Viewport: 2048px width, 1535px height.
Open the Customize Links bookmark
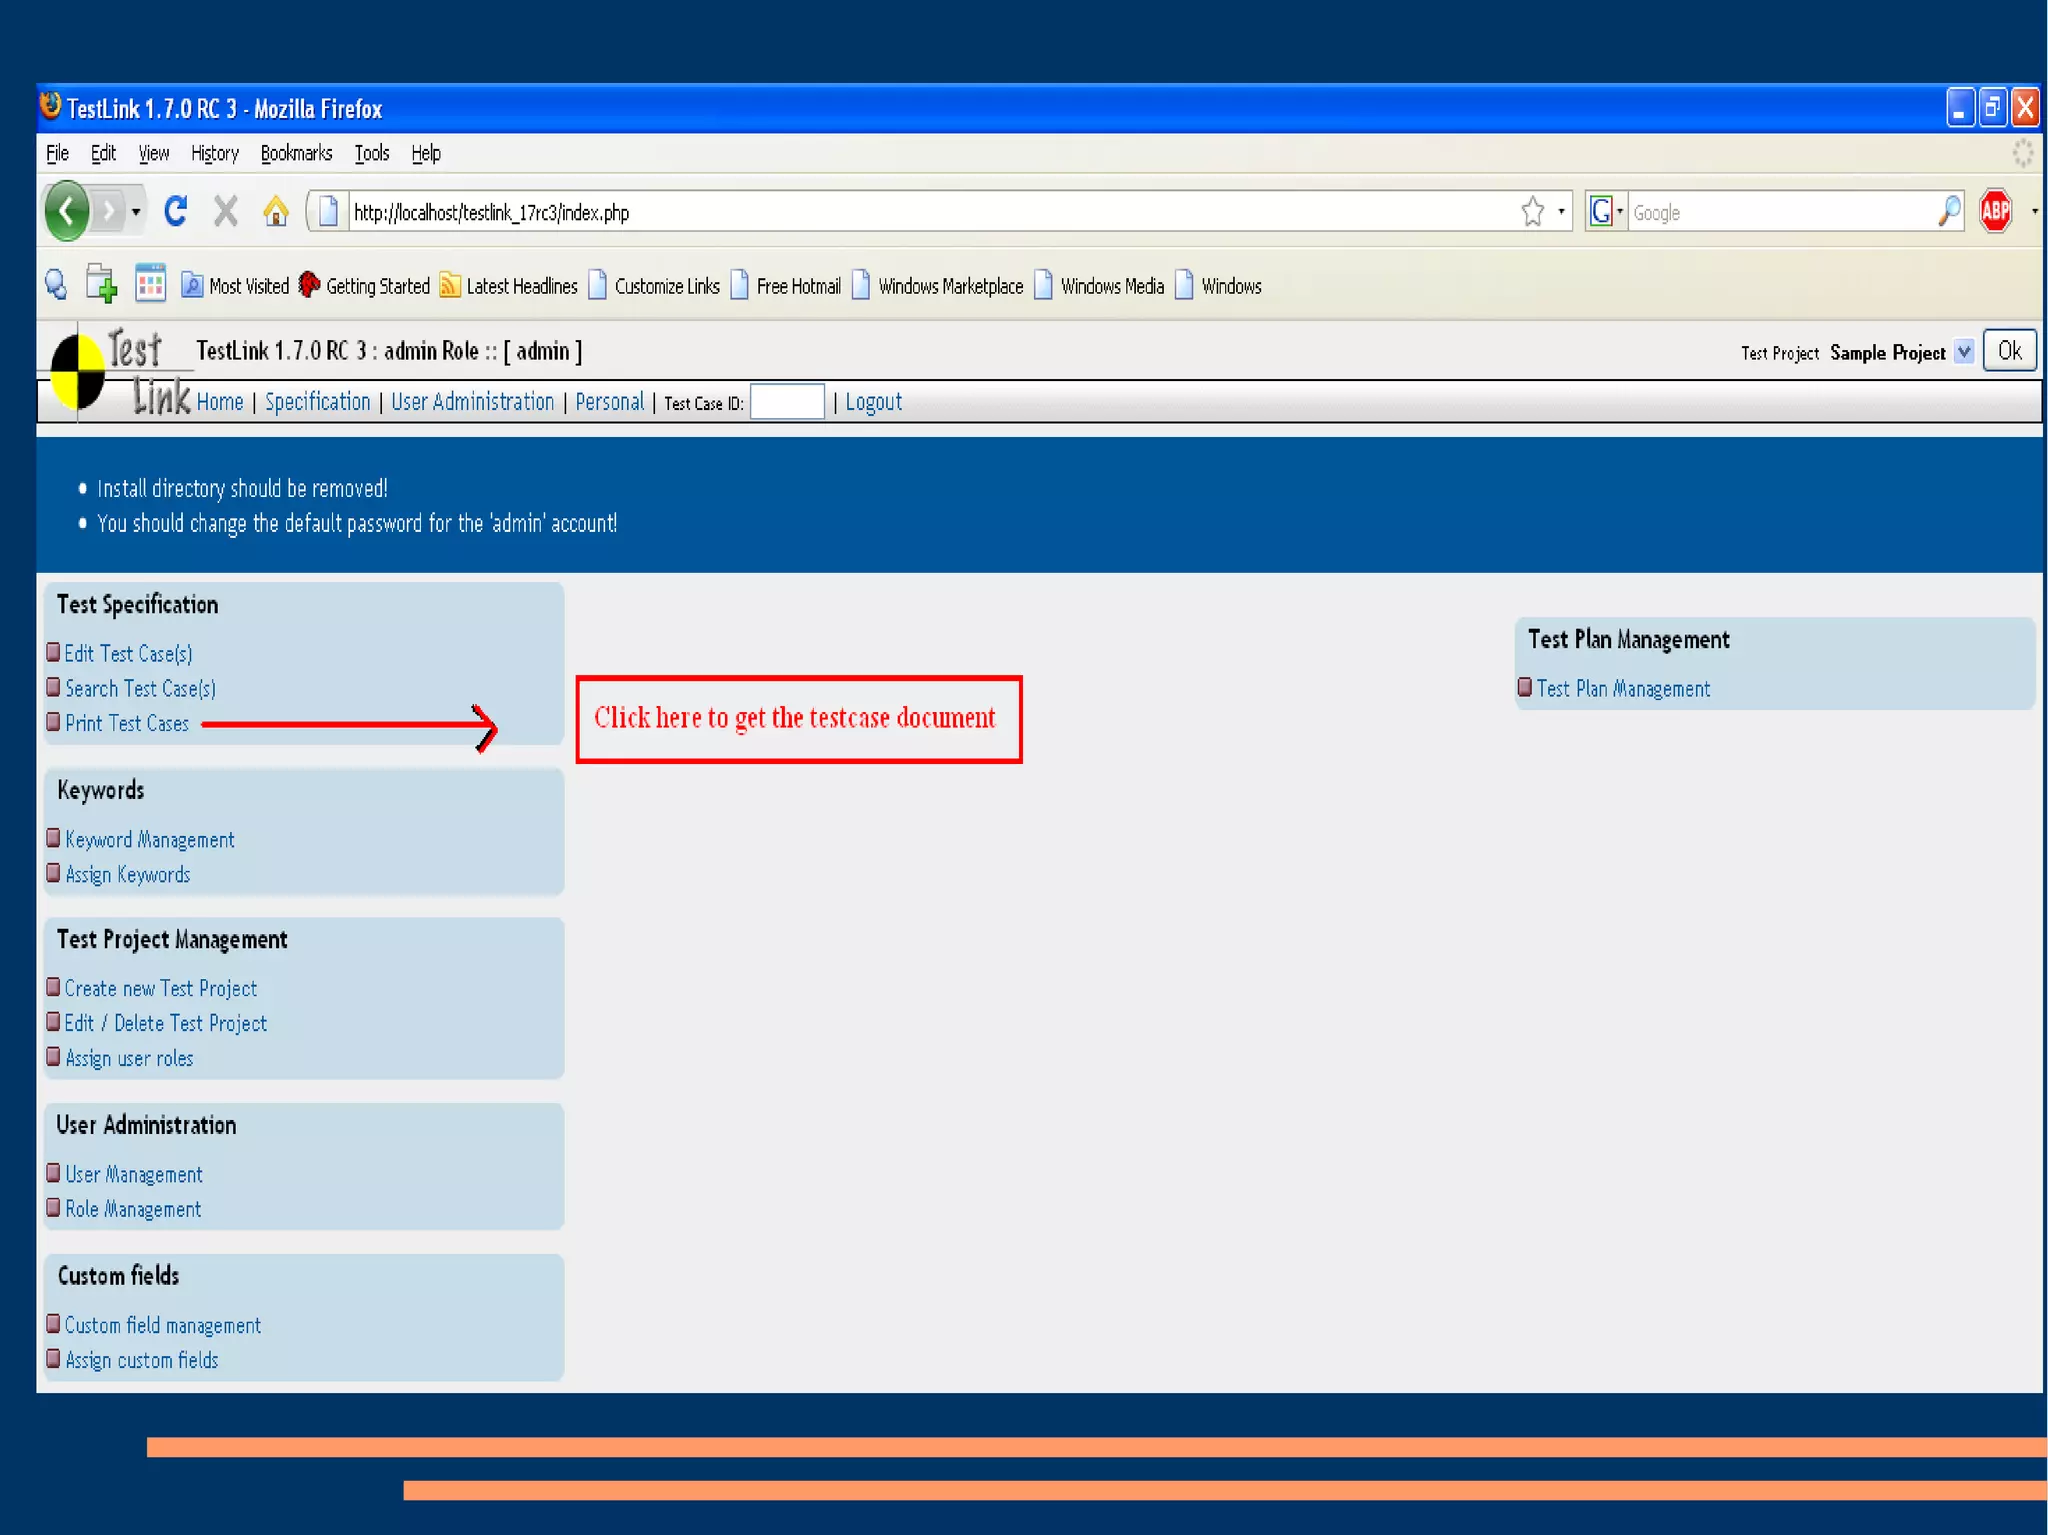[x=654, y=286]
